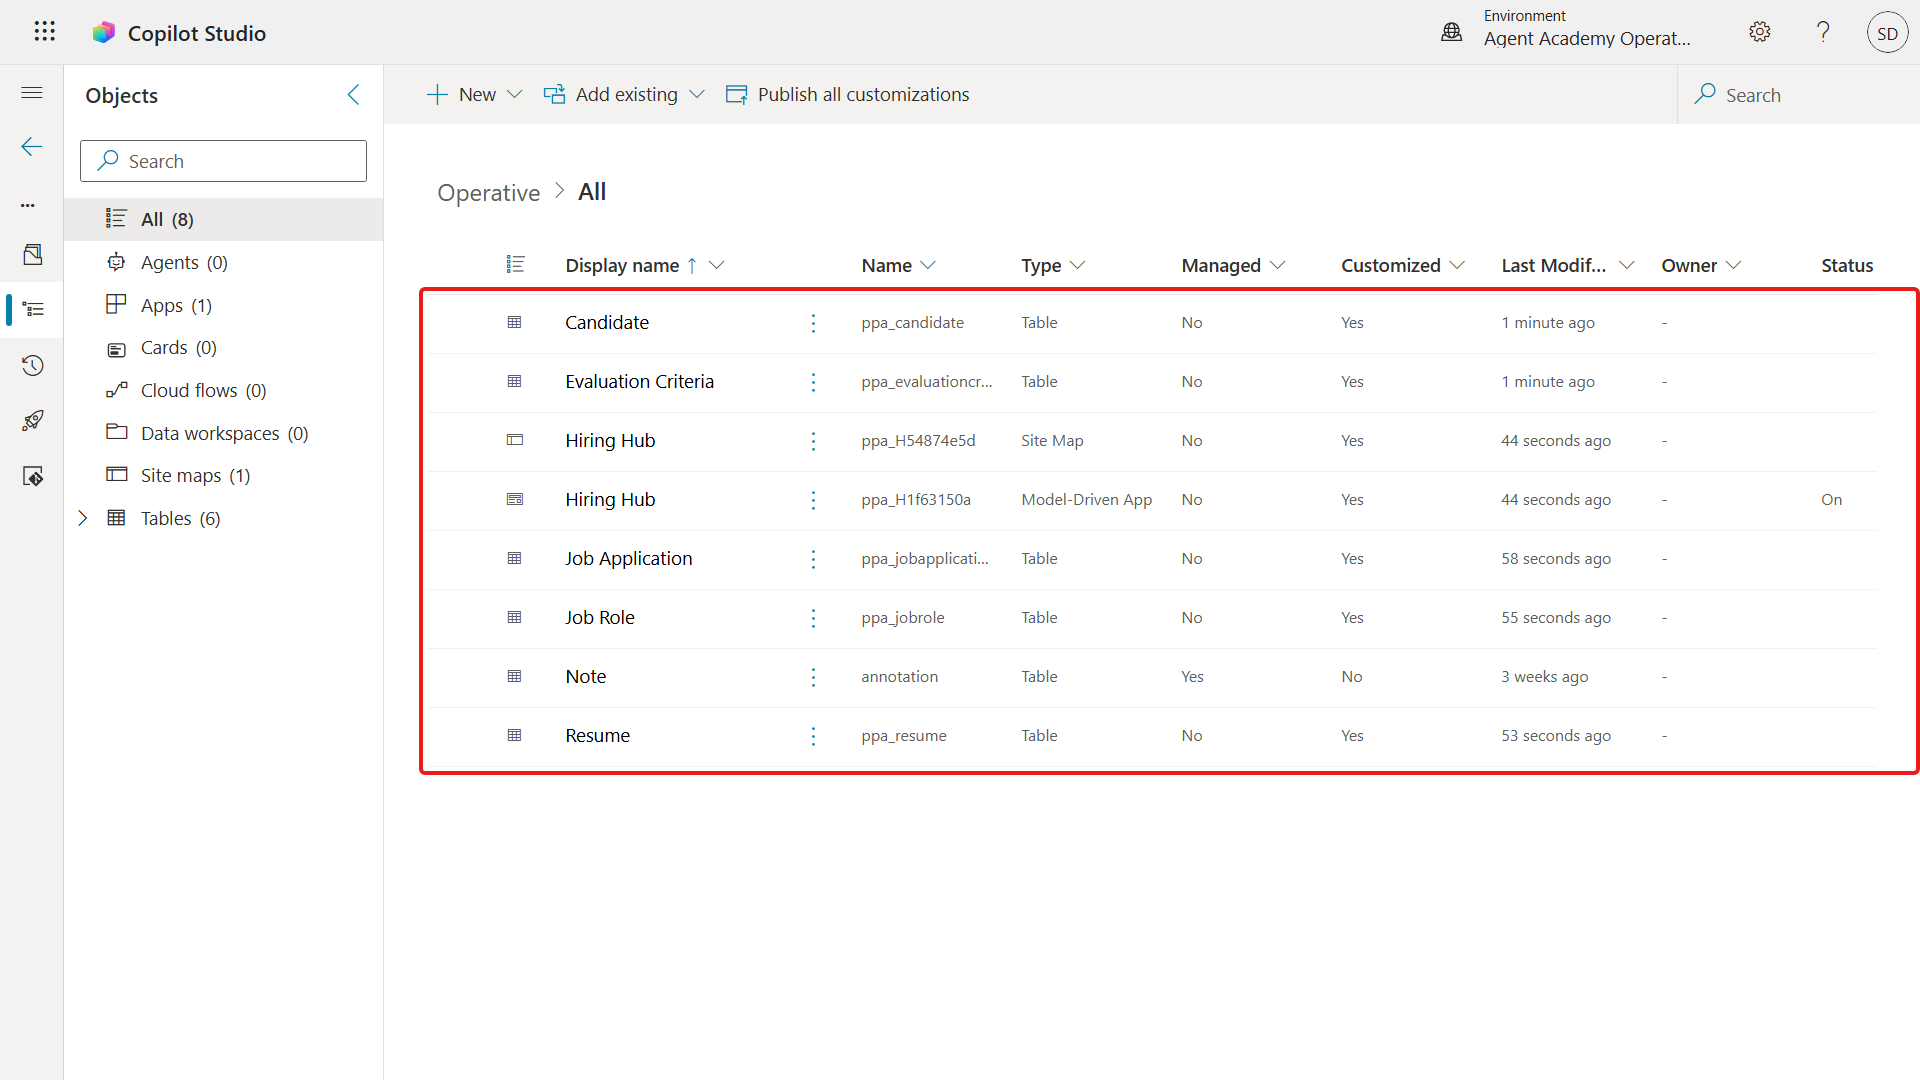
Task: Open the Help question mark icon
Action: (1823, 32)
